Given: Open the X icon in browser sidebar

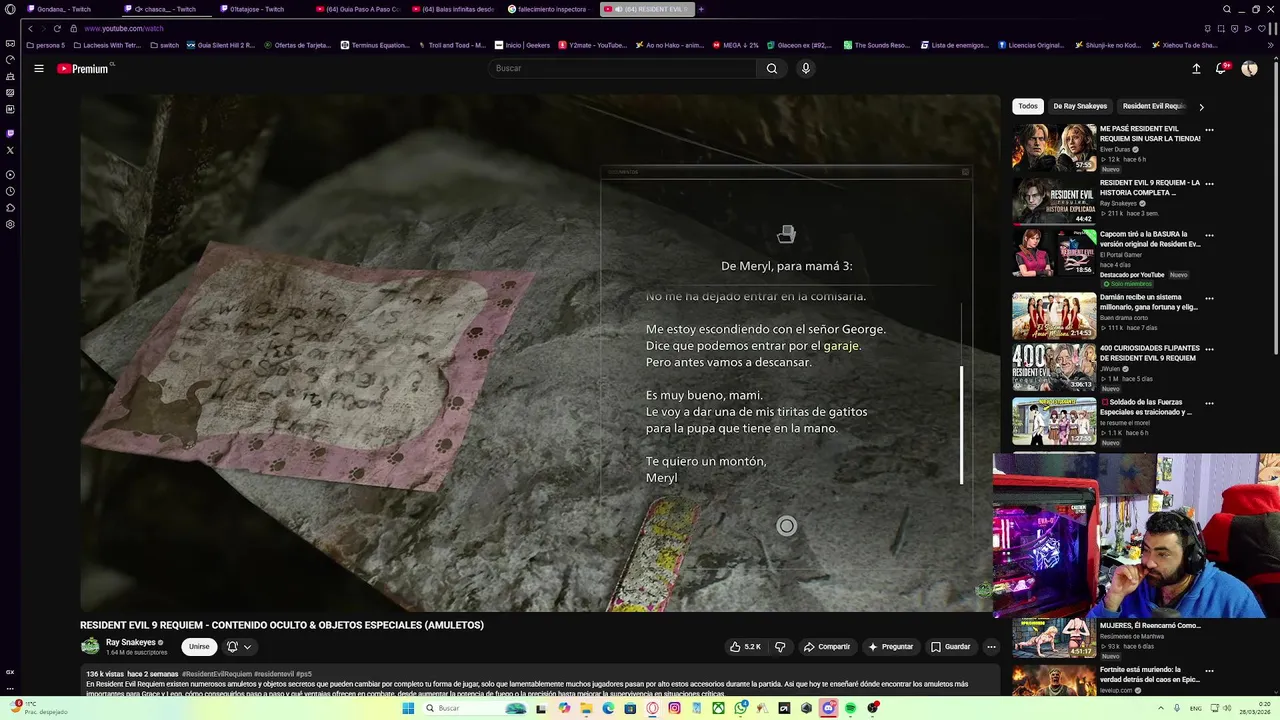Looking at the screenshot, I should [10, 150].
